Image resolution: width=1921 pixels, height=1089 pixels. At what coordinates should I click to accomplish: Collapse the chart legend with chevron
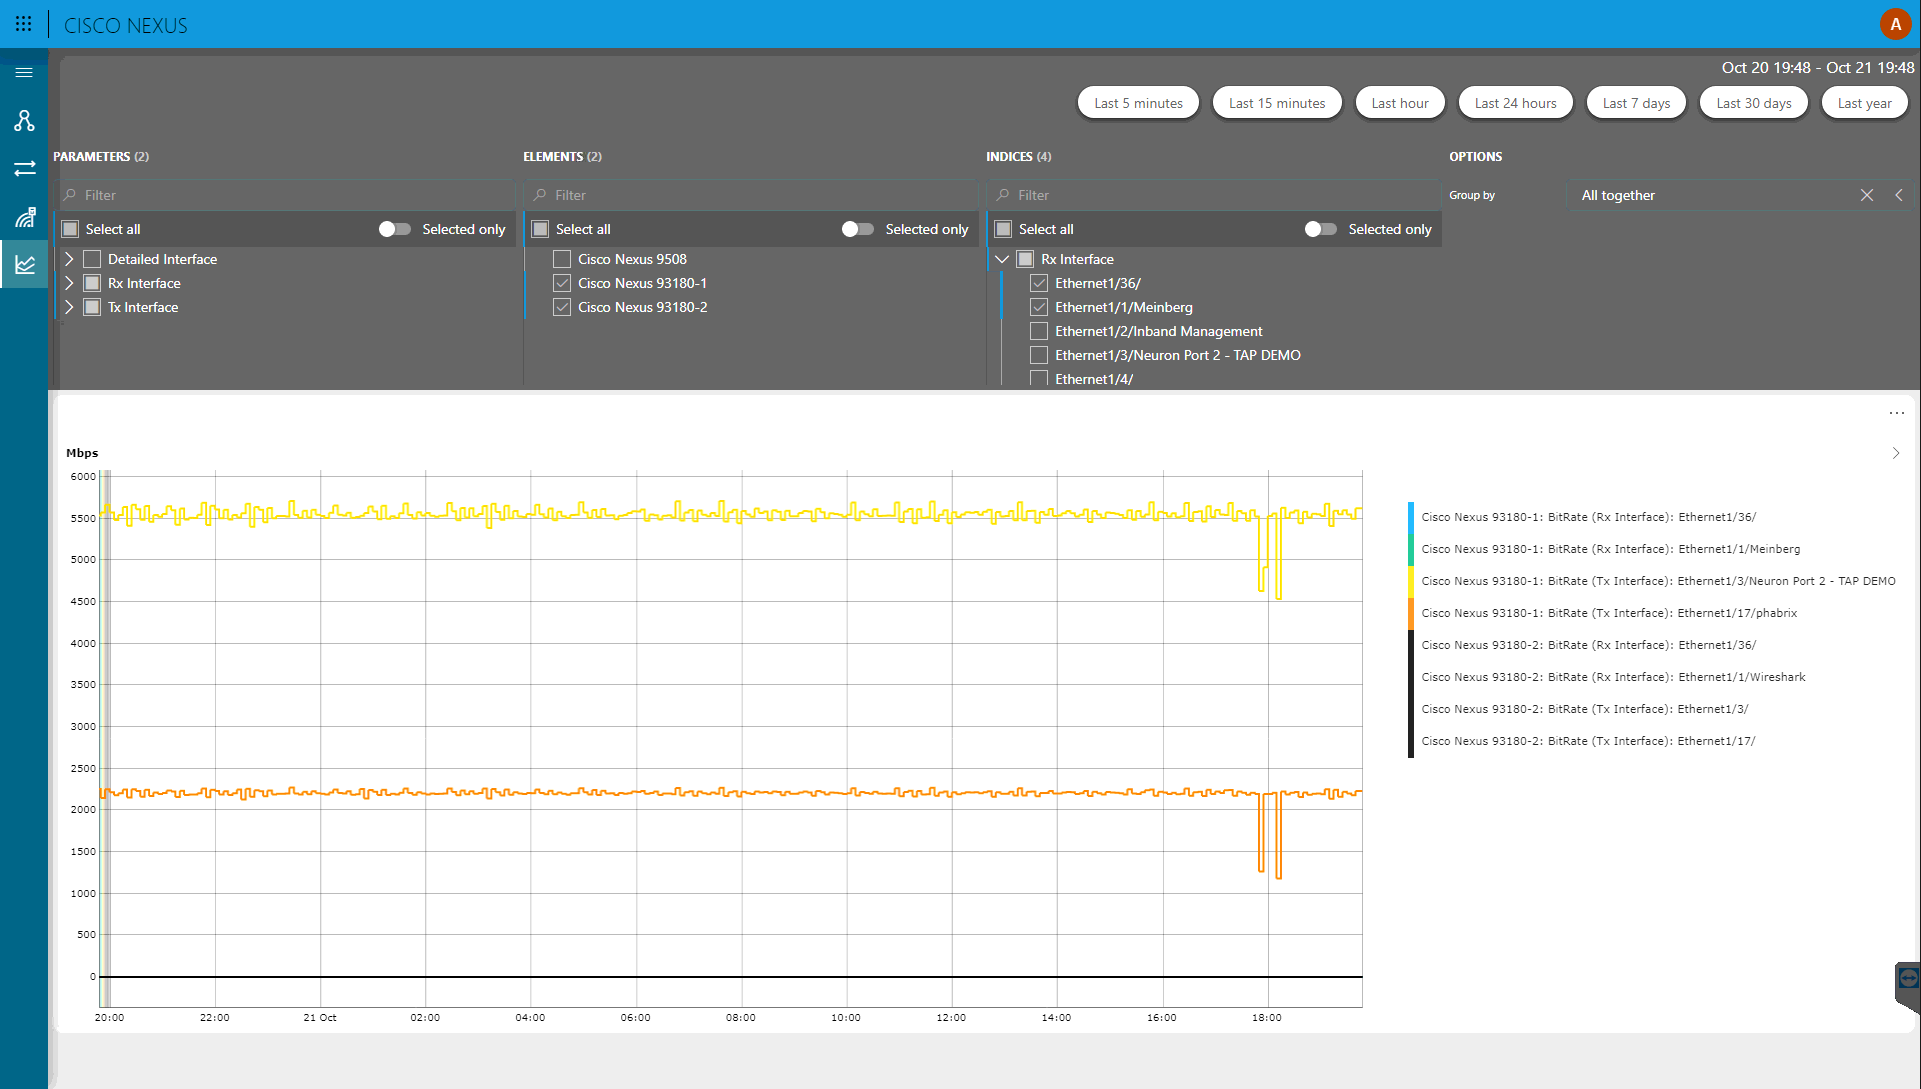pos(1895,453)
